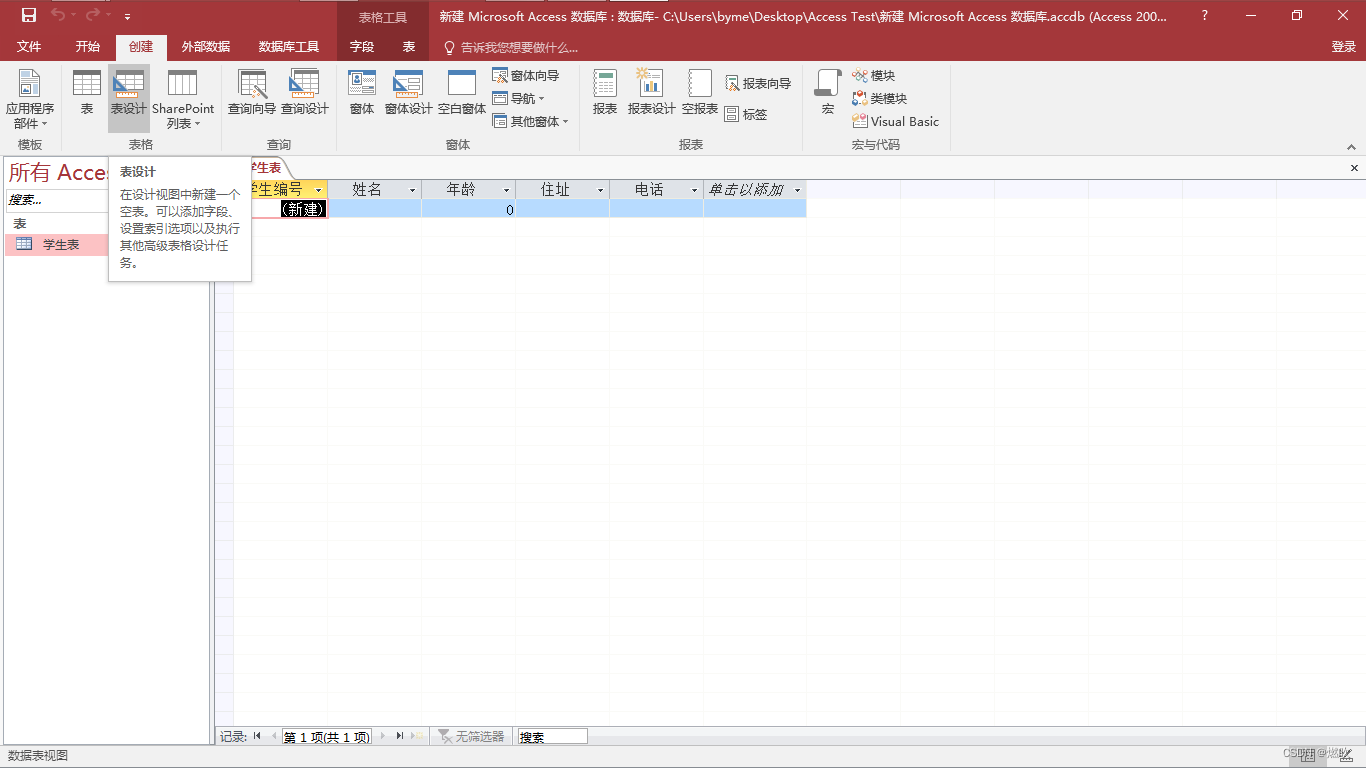Click the empty 姓名 cell in new row
Viewport: 1366px width, 768px height.
click(375, 209)
